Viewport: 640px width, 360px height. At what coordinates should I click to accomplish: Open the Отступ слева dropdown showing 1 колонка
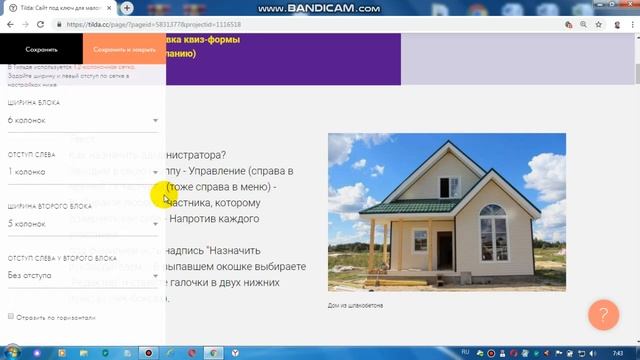tap(83, 172)
